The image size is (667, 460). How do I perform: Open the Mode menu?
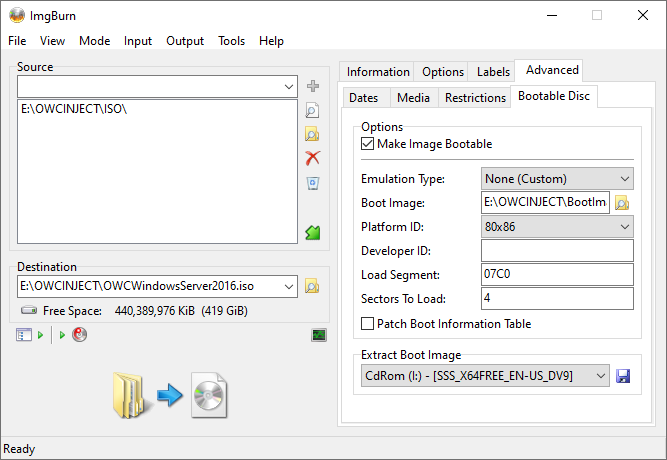[94, 41]
